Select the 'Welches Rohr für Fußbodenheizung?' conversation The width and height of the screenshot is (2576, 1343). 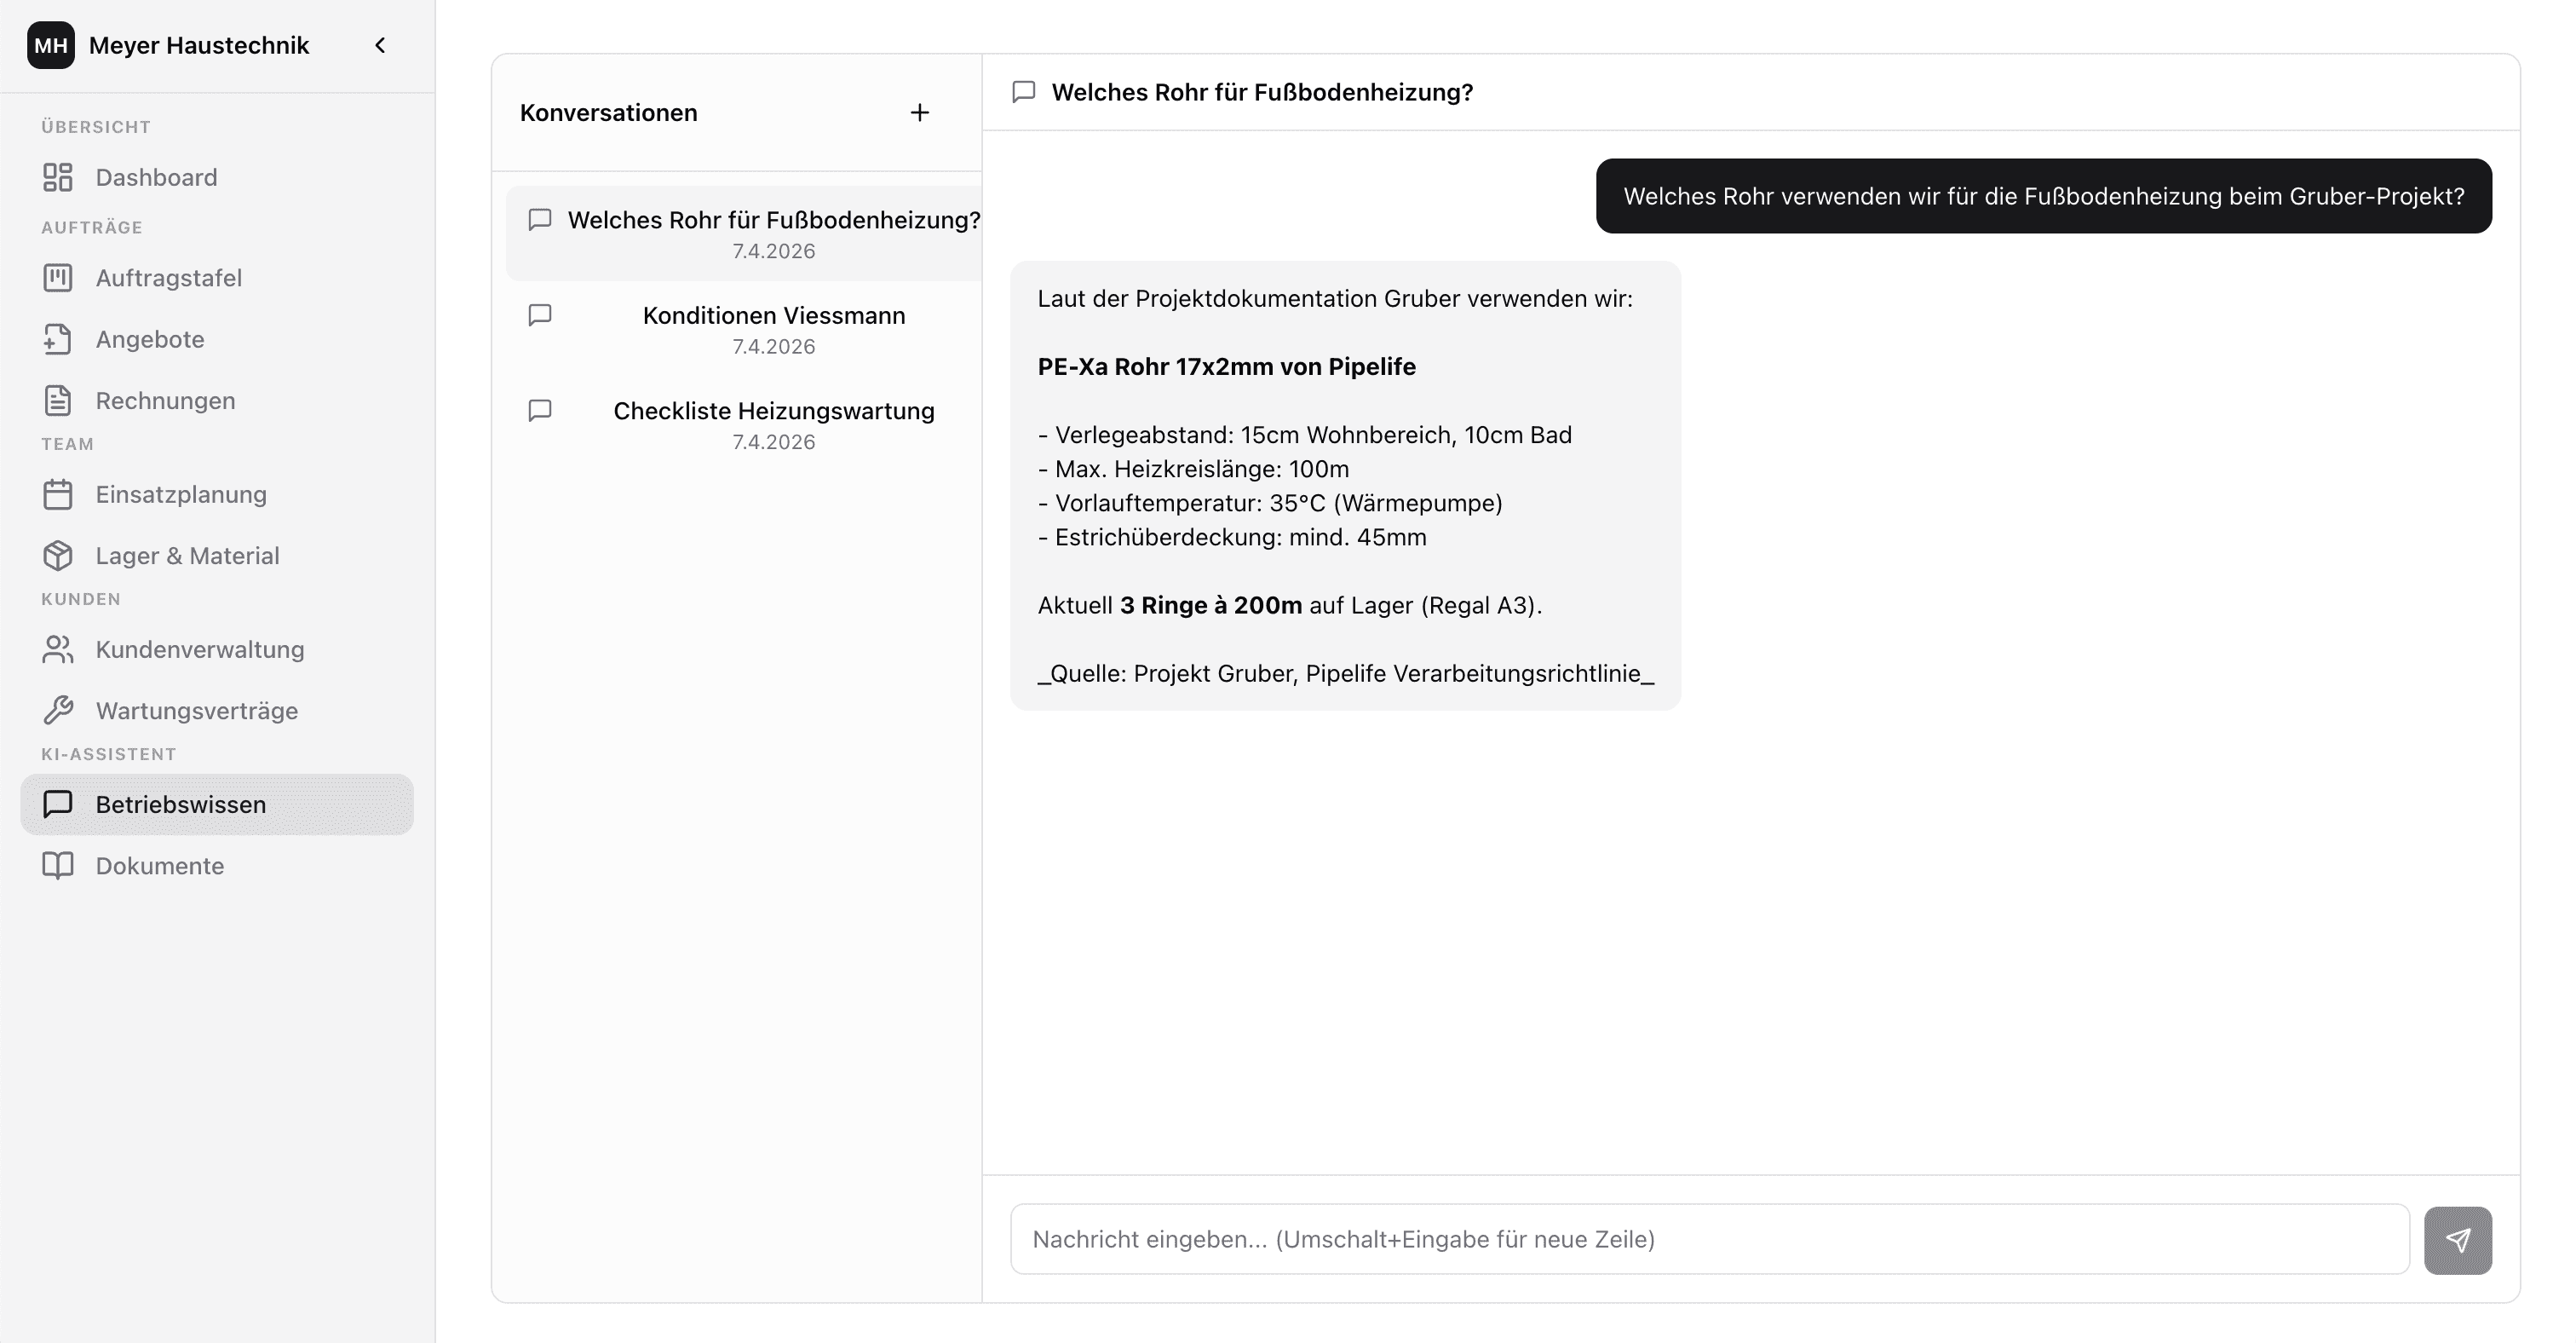(744, 233)
